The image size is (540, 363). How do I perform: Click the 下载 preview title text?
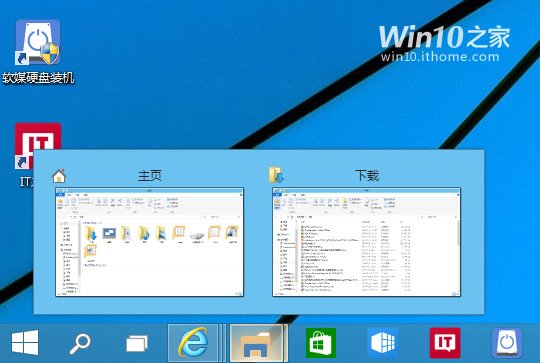(x=367, y=175)
